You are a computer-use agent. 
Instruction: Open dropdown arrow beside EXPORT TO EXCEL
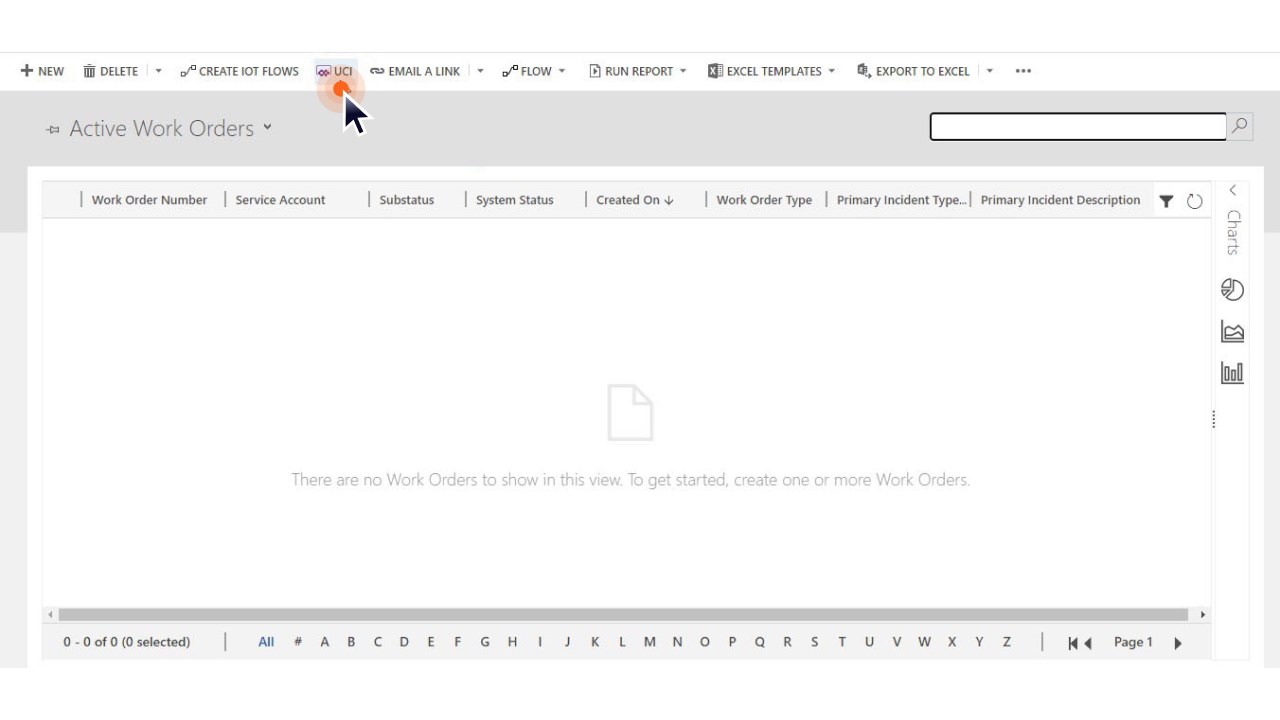990,71
